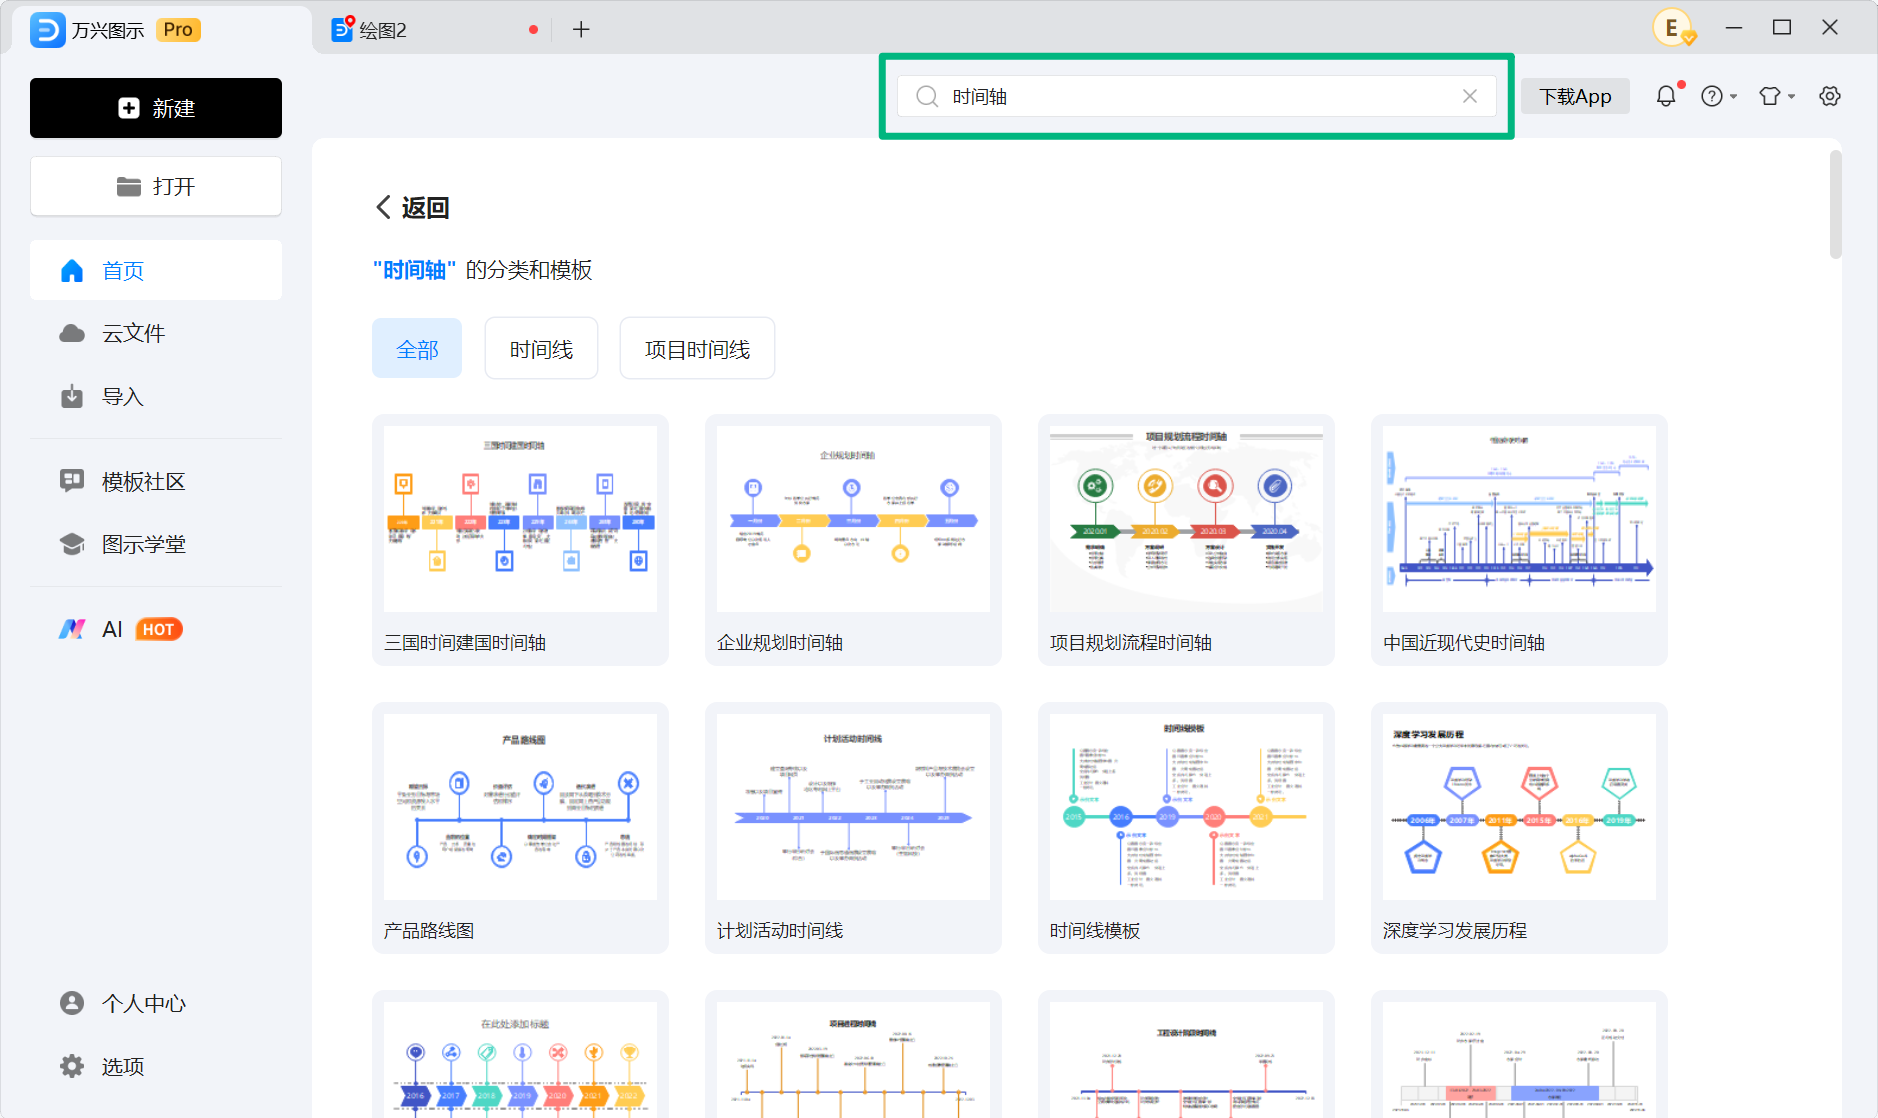Open the top-right settings gear

[x=1830, y=96]
